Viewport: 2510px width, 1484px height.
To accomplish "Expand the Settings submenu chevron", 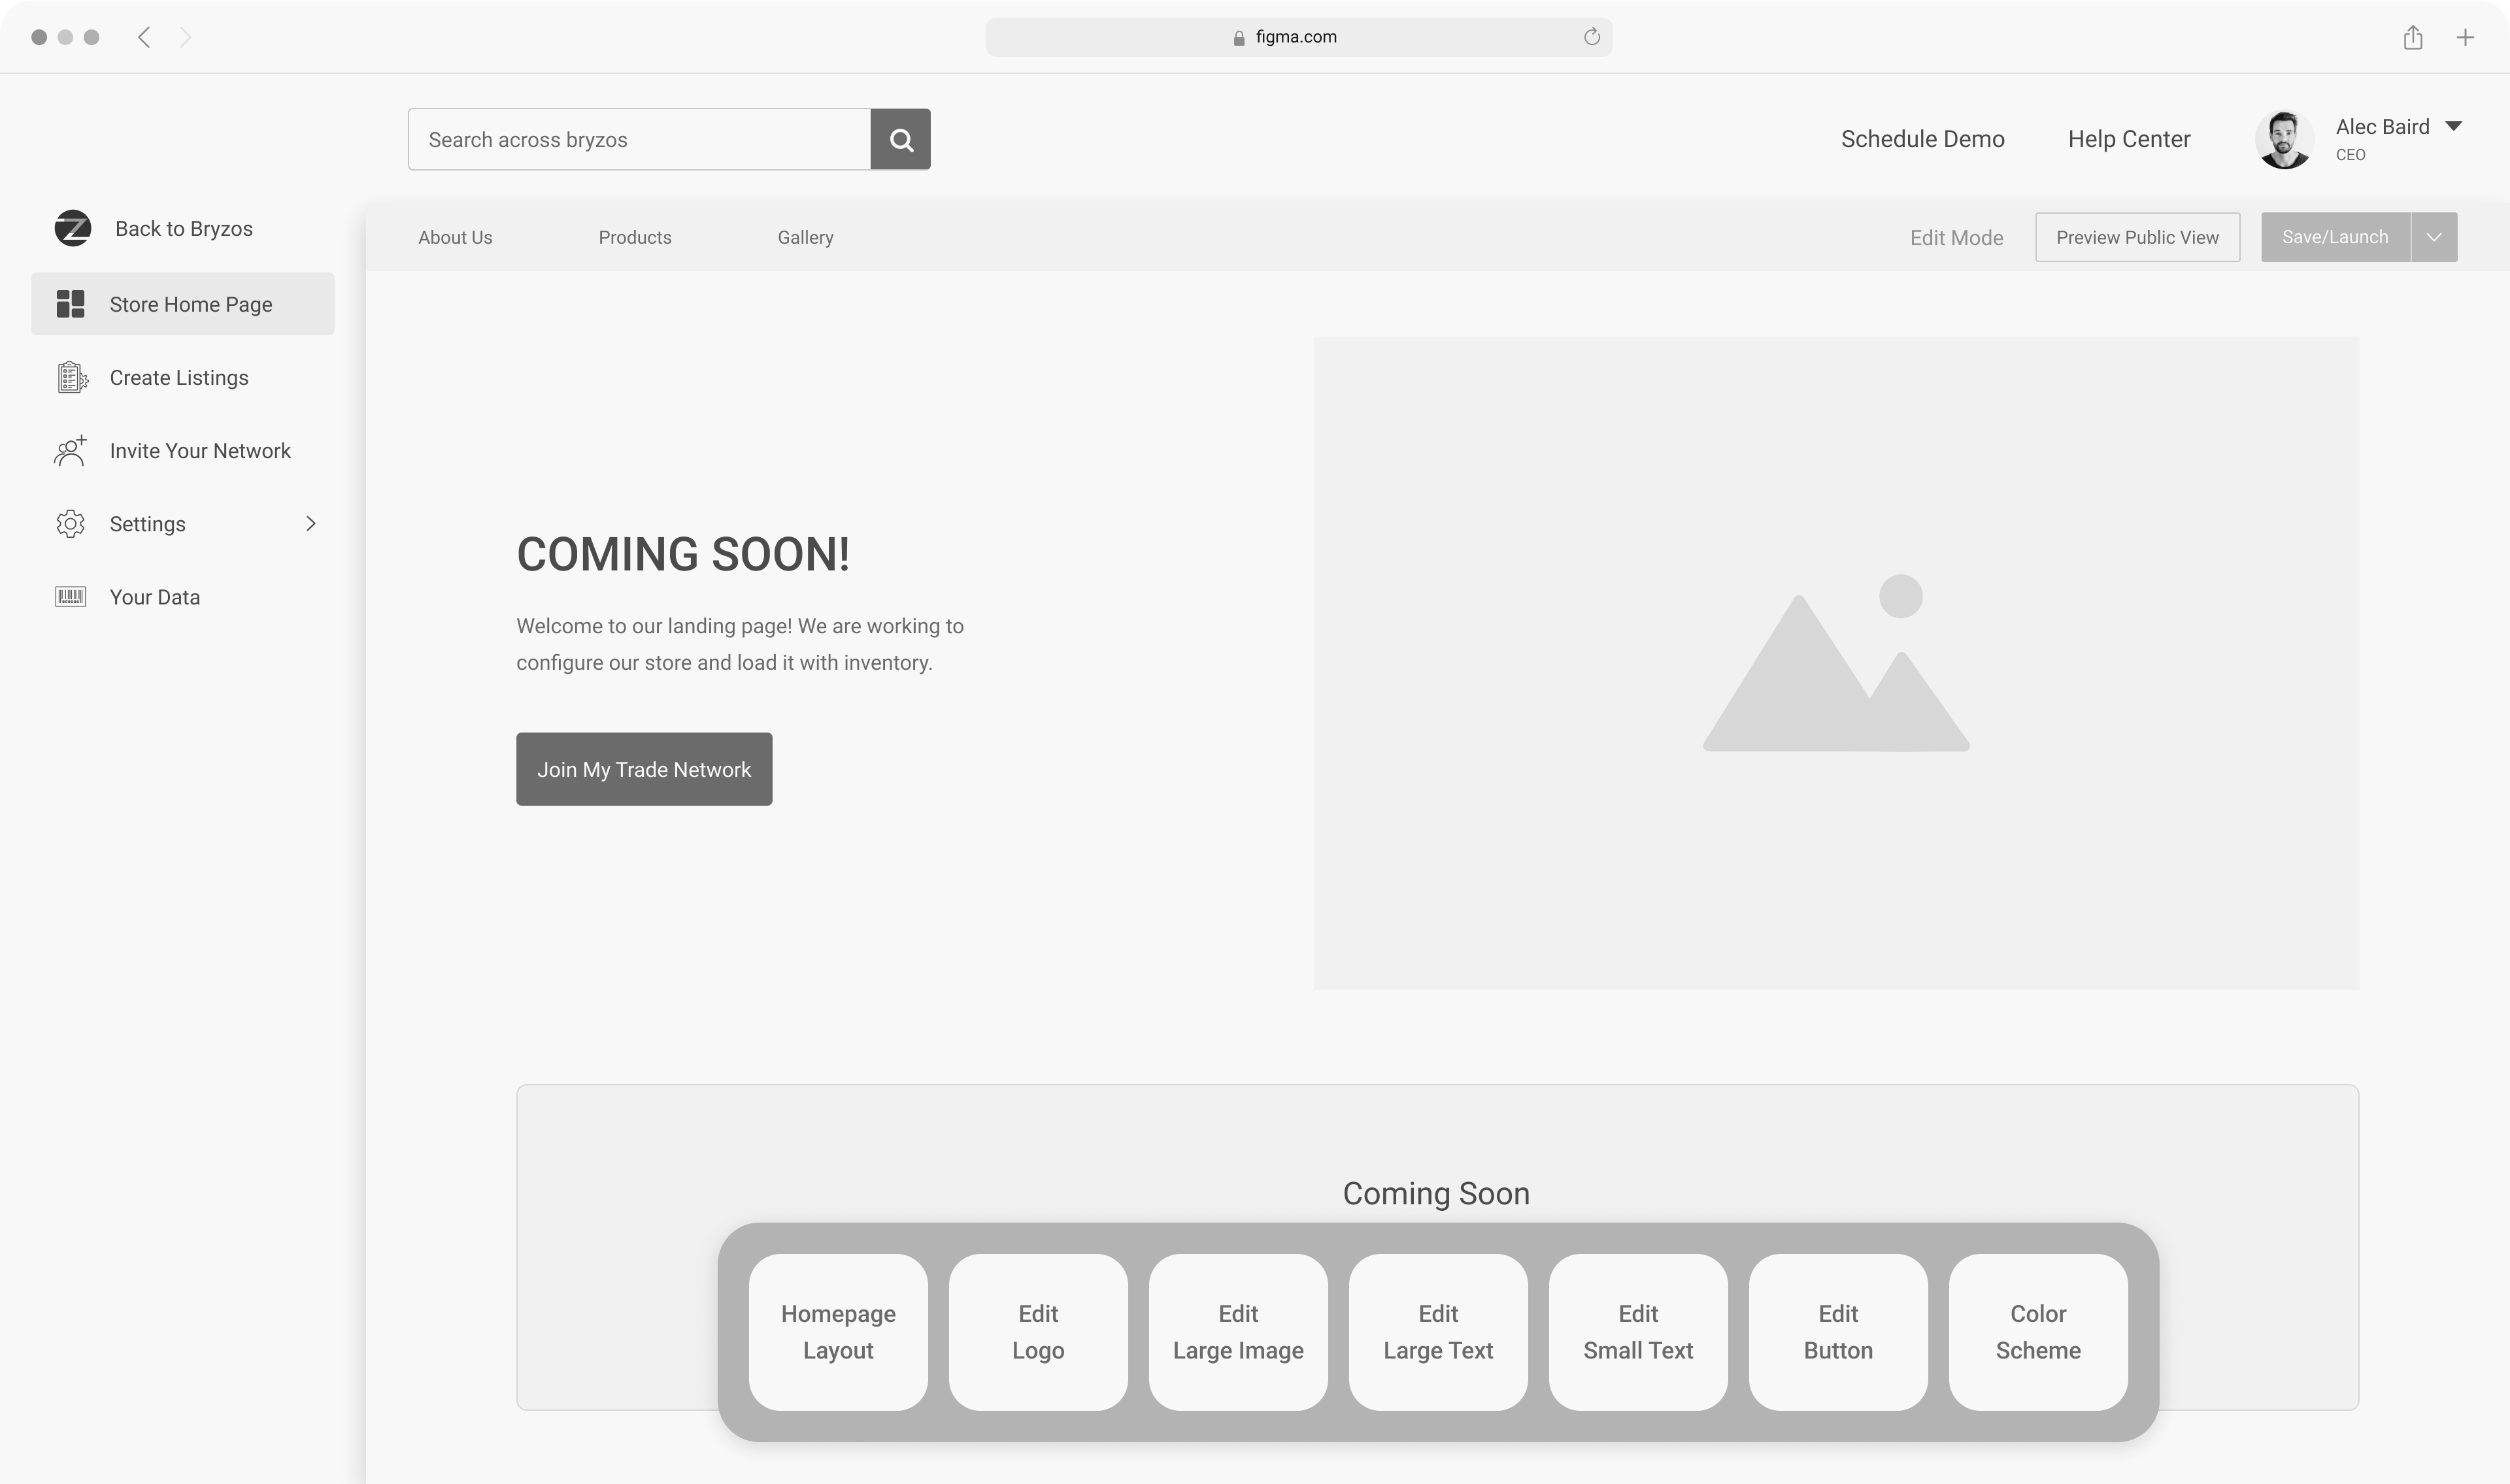I will click(311, 524).
